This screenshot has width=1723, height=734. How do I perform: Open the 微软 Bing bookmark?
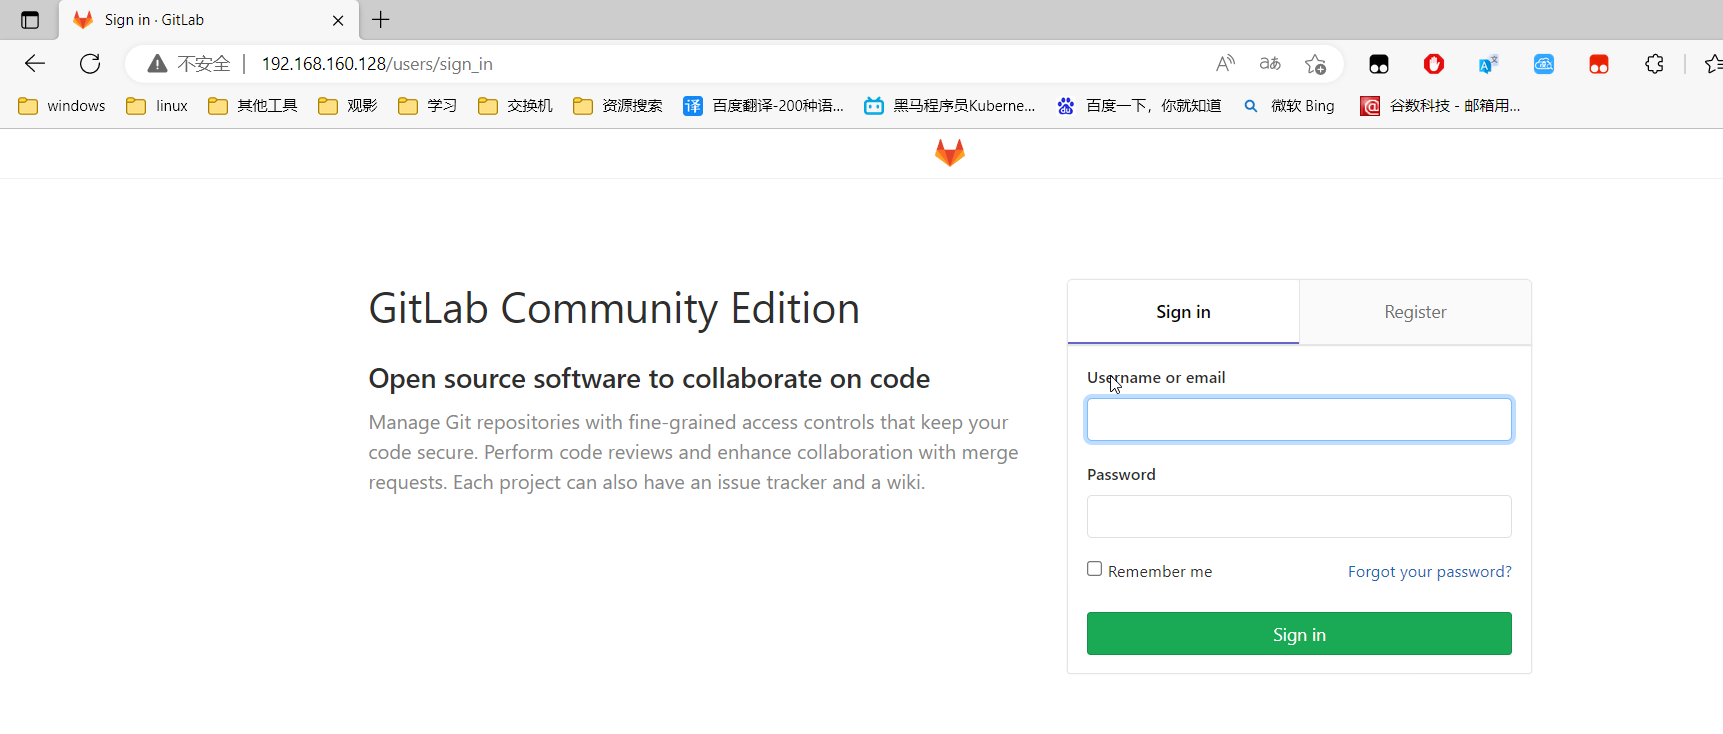[x=1288, y=106]
